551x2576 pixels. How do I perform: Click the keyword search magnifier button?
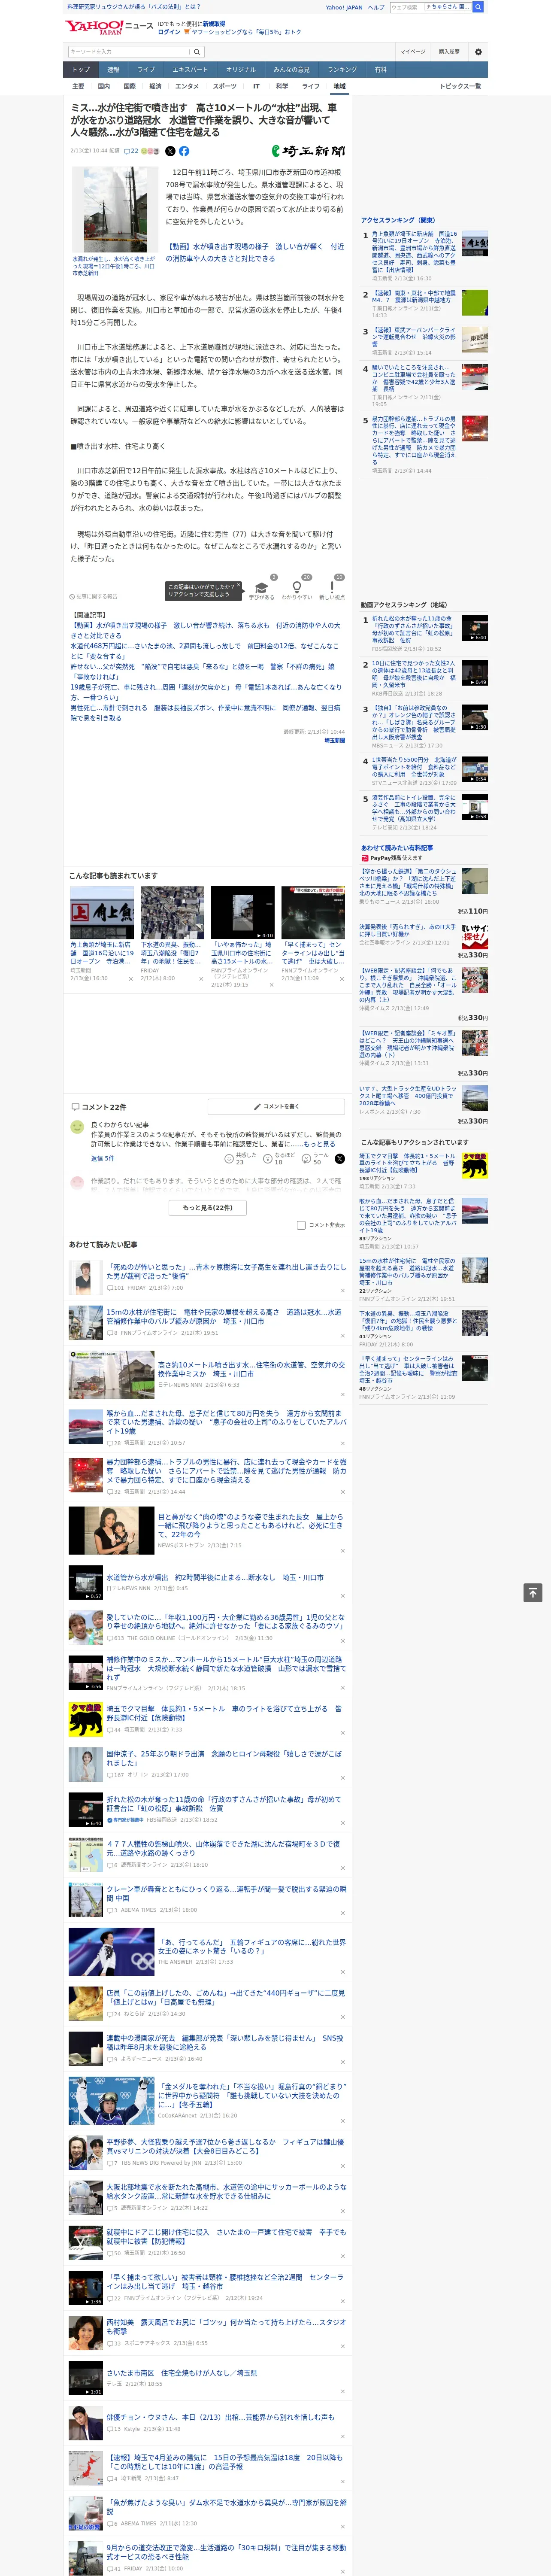coord(197,51)
